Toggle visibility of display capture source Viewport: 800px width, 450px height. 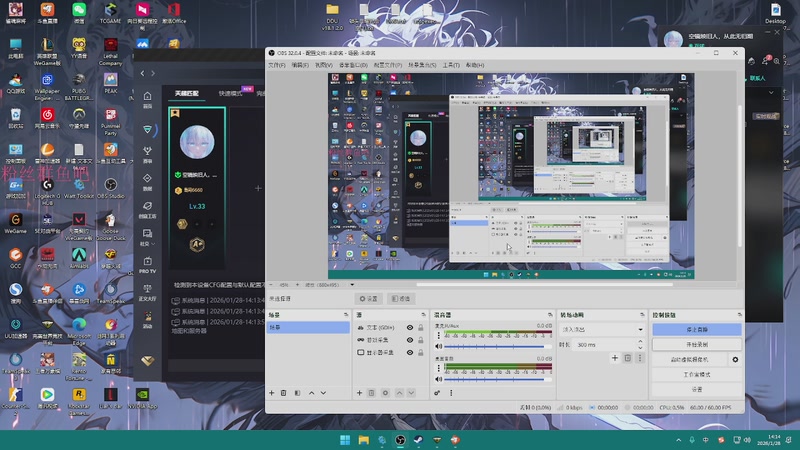coord(410,353)
